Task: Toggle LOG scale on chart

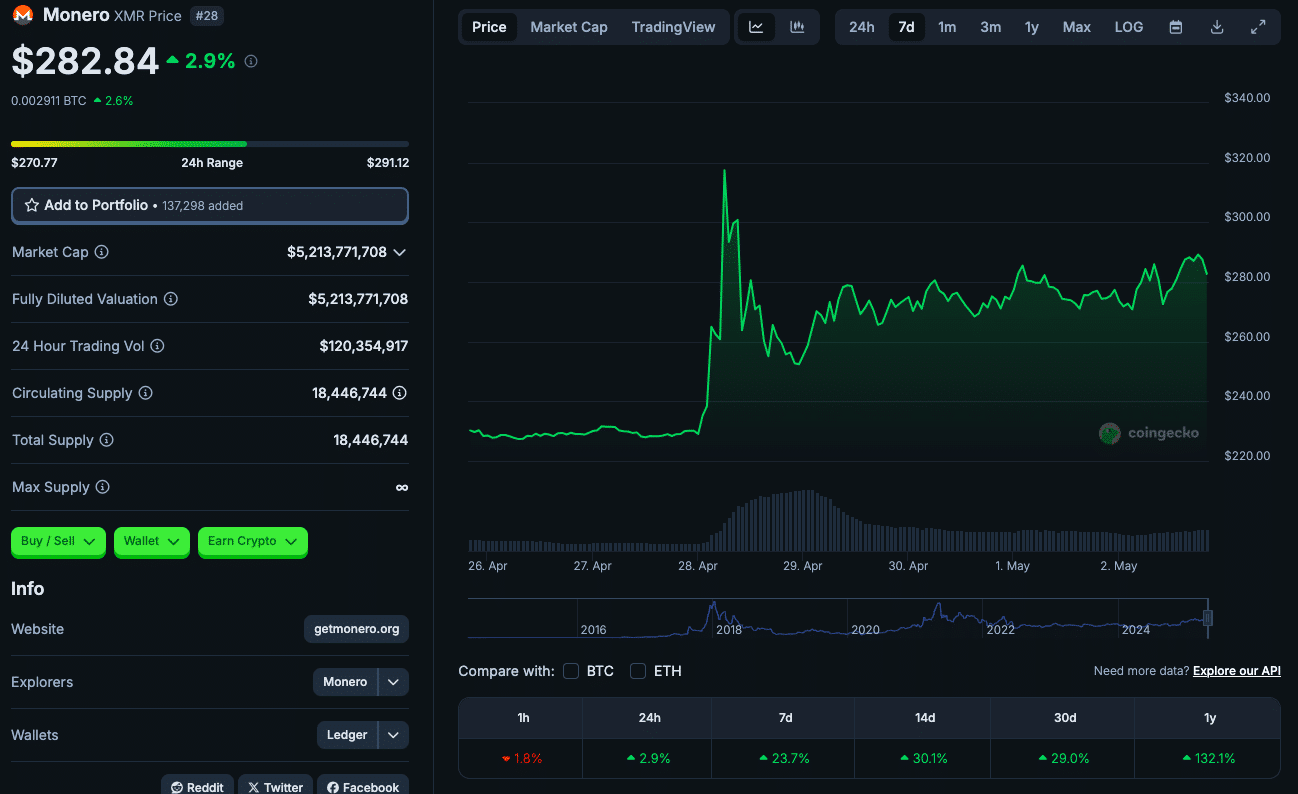Action: [1129, 27]
